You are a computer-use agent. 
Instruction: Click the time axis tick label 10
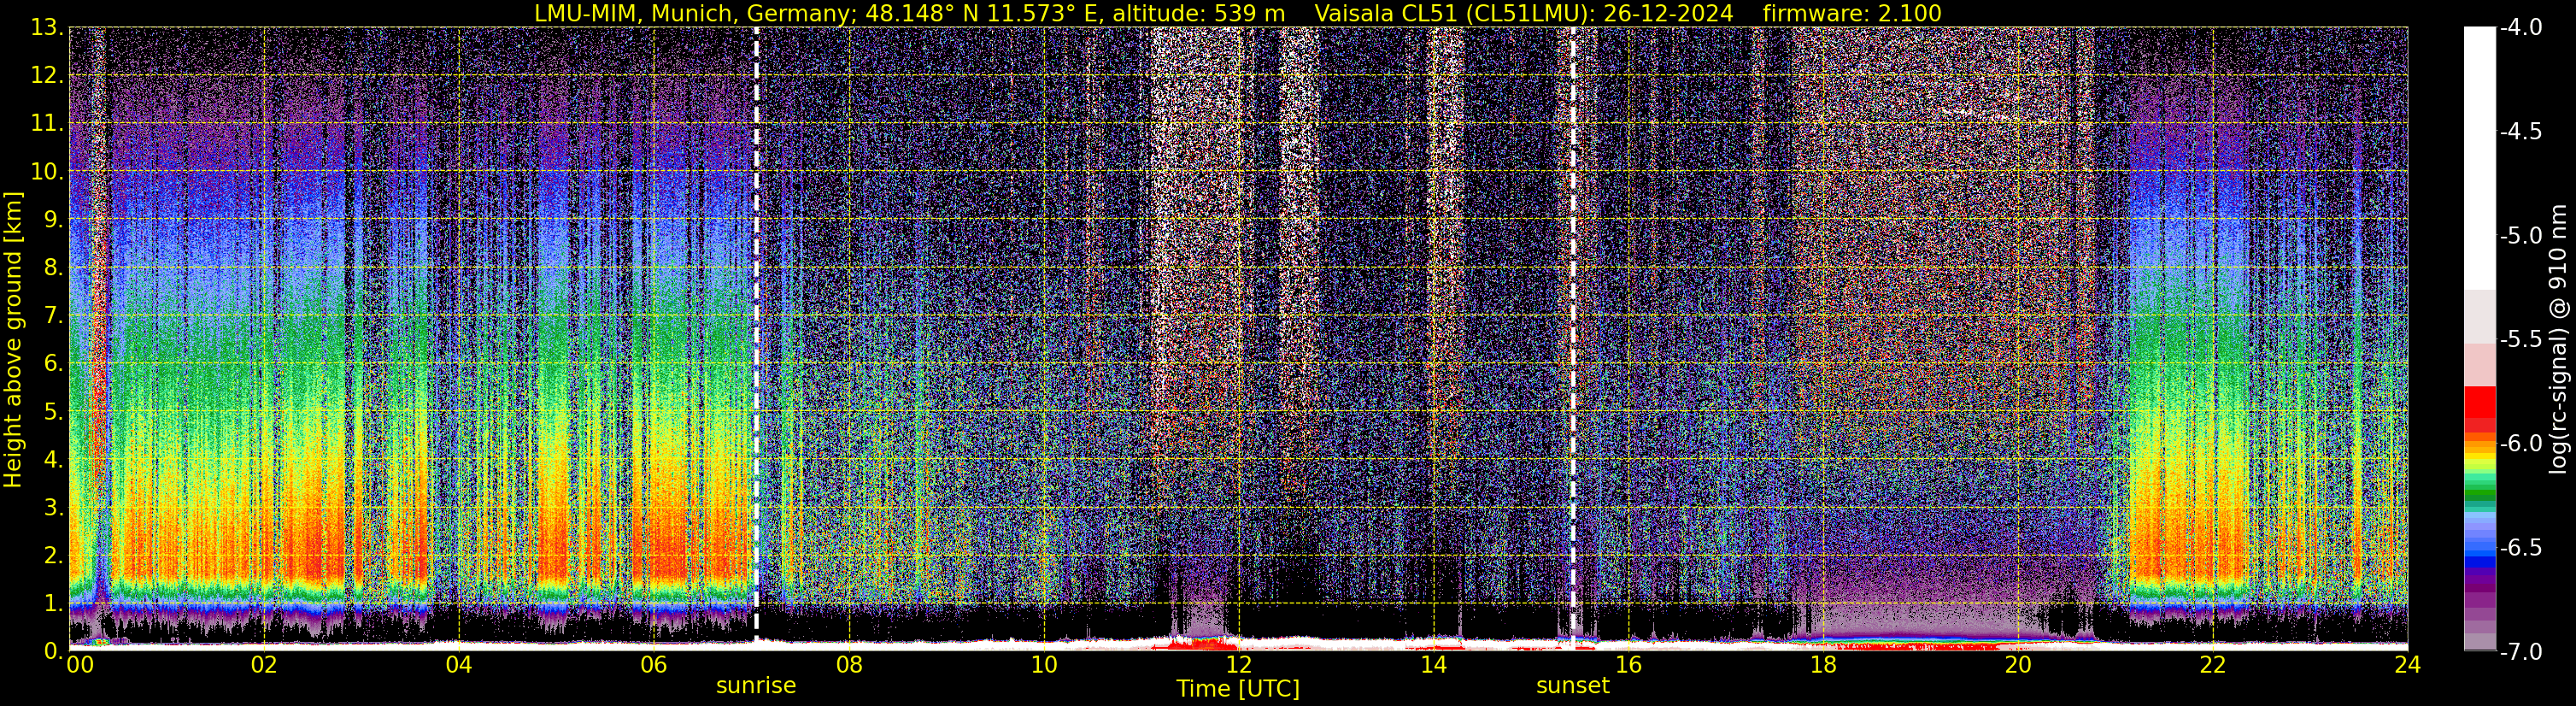pos(1043,665)
